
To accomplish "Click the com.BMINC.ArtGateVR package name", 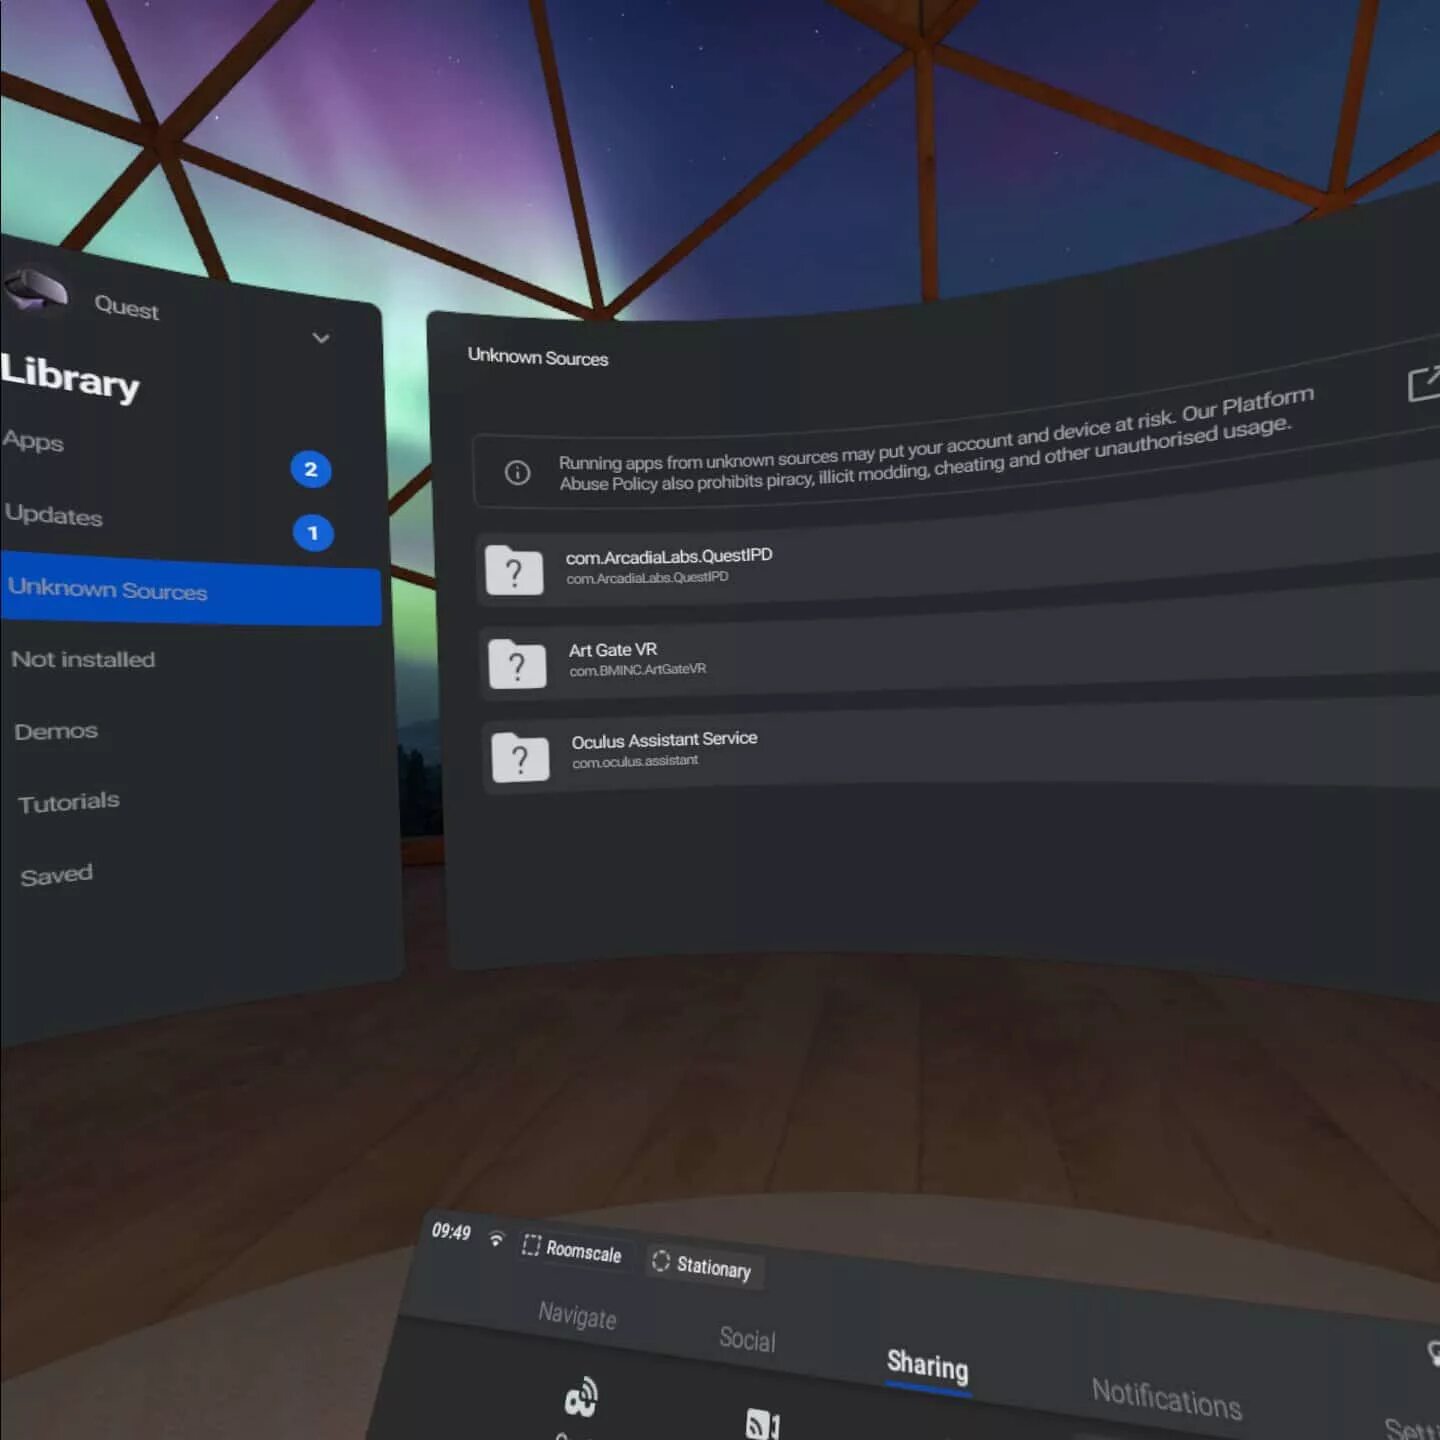I will pos(638,670).
